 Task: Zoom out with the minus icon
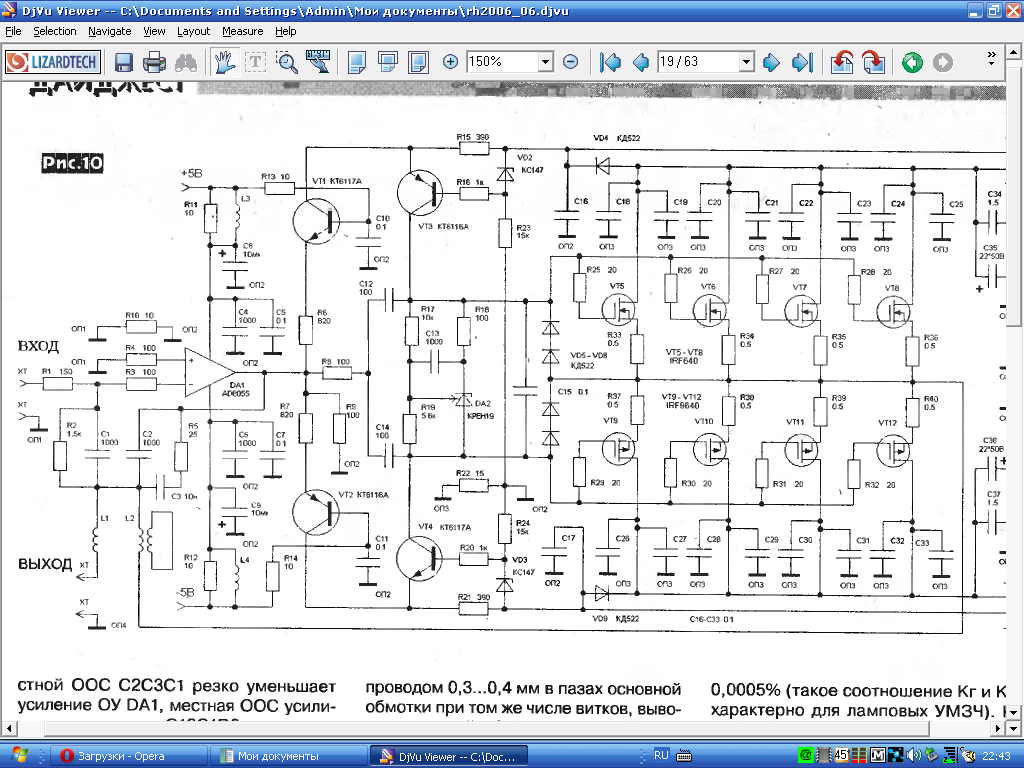pos(570,62)
